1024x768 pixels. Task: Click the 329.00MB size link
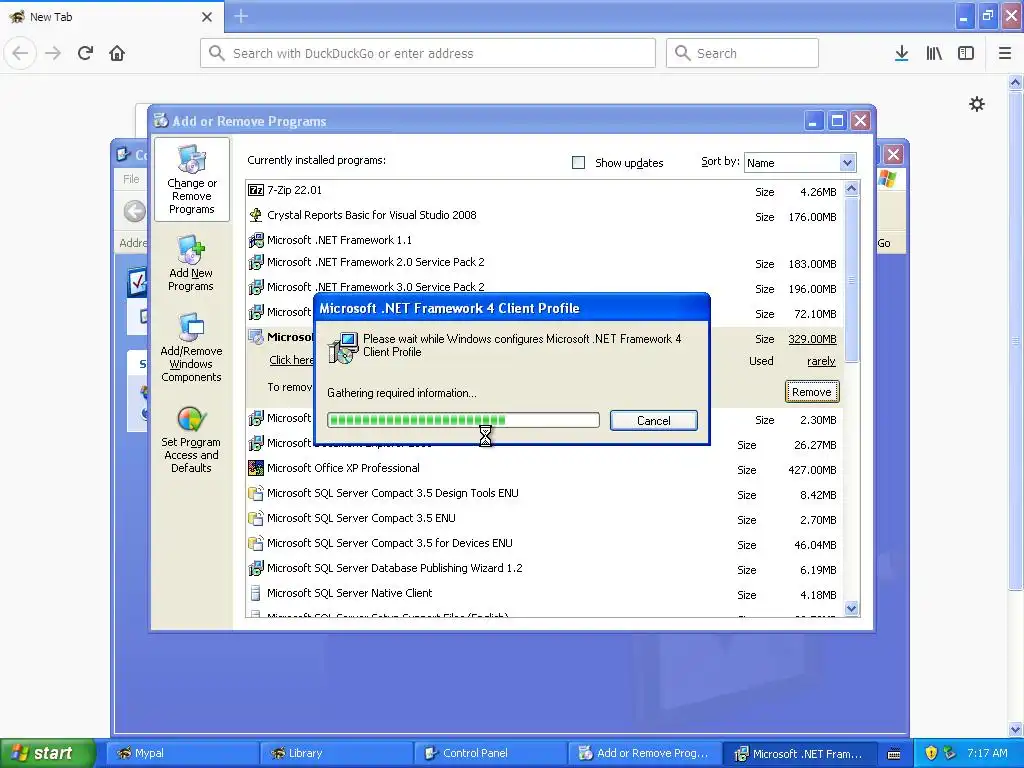[x=812, y=339]
